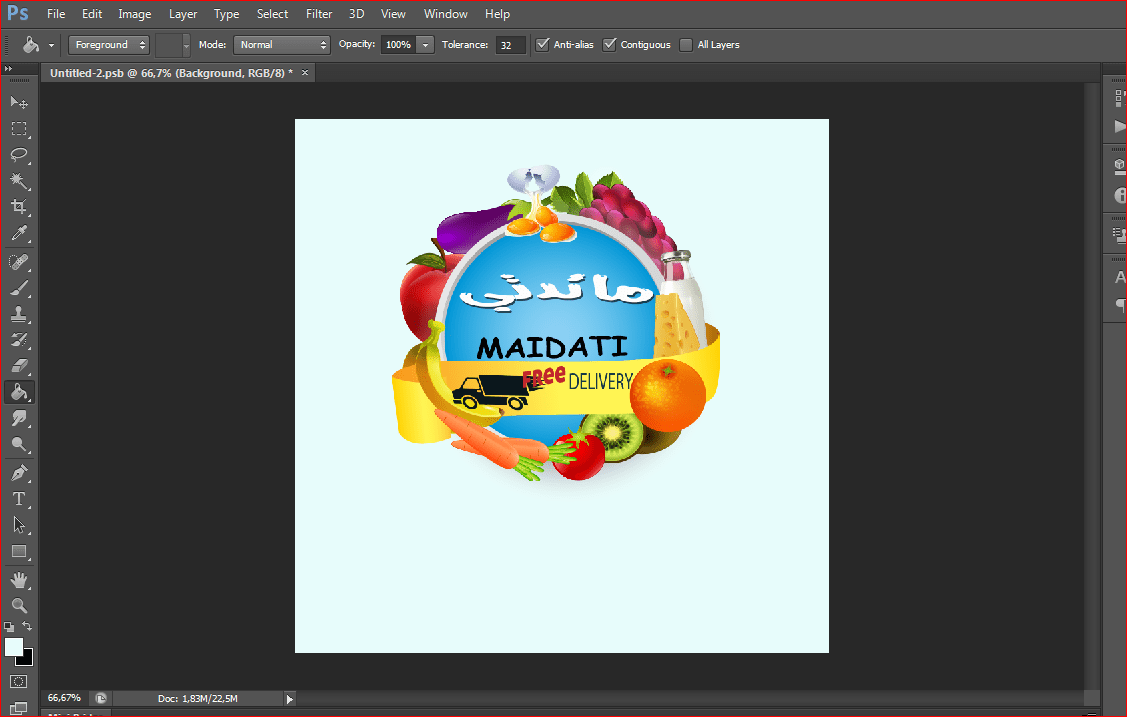The image size is (1127, 717).
Task: Pick the Magic Wand tool
Action: tap(19, 181)
